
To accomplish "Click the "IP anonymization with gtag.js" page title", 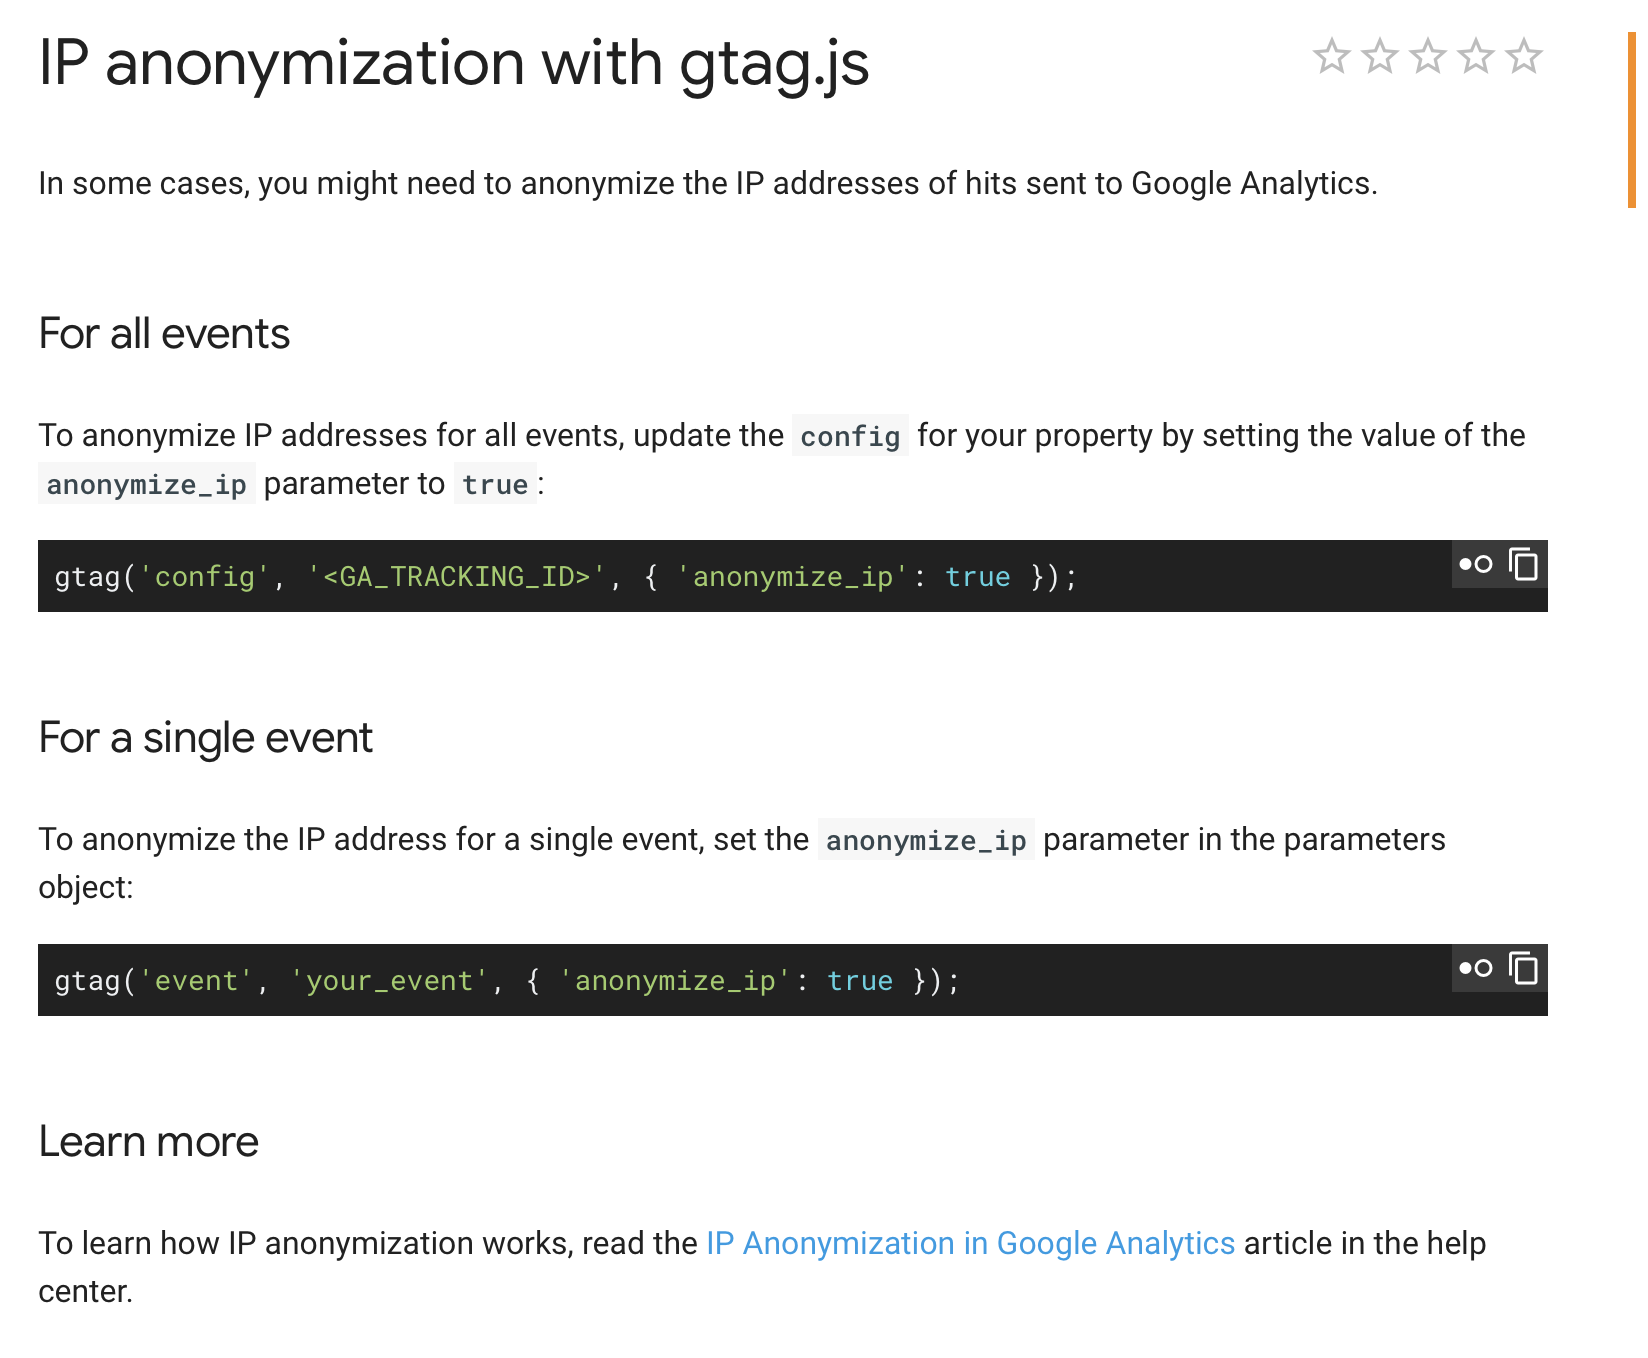I will point(453,63).
